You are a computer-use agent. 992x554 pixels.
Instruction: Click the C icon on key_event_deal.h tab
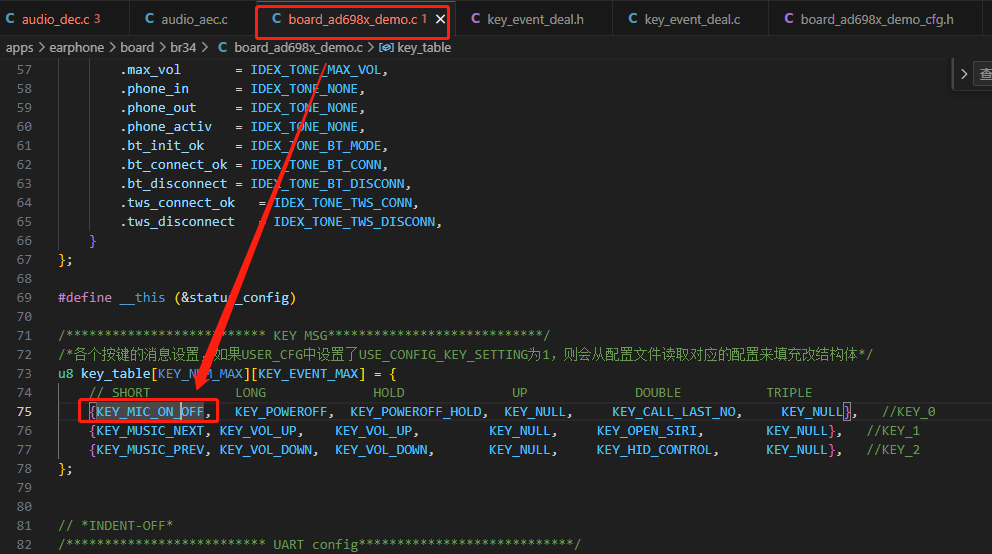click(476, 19)
